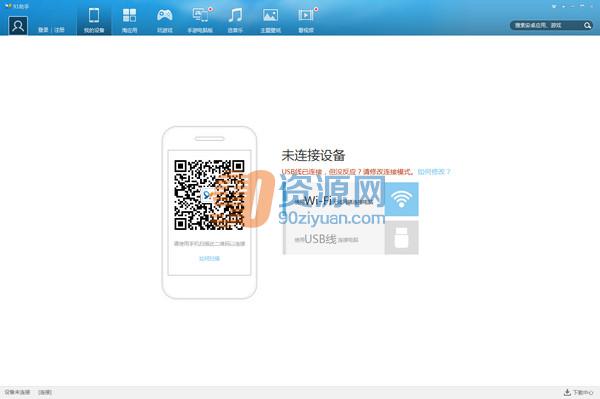Open the video film tab
This screenshot has height=399, width=600.
click(306, 20)
